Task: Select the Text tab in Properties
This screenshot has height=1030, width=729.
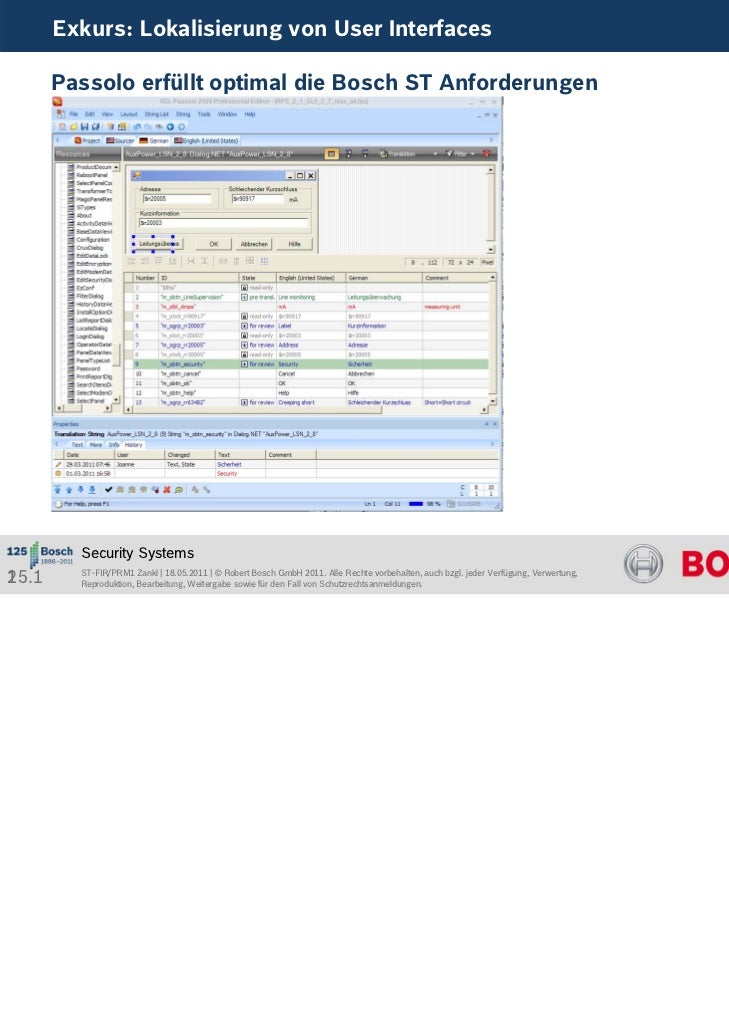Action: [77, 445]
